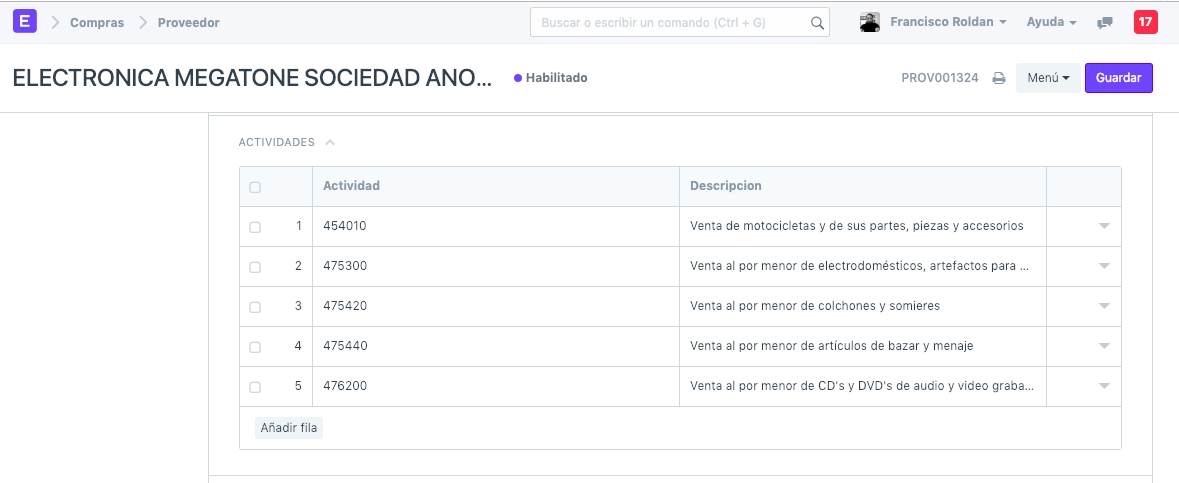Click the Actividad column header
Screen dimensions: 1179x483
coord(496,187)
